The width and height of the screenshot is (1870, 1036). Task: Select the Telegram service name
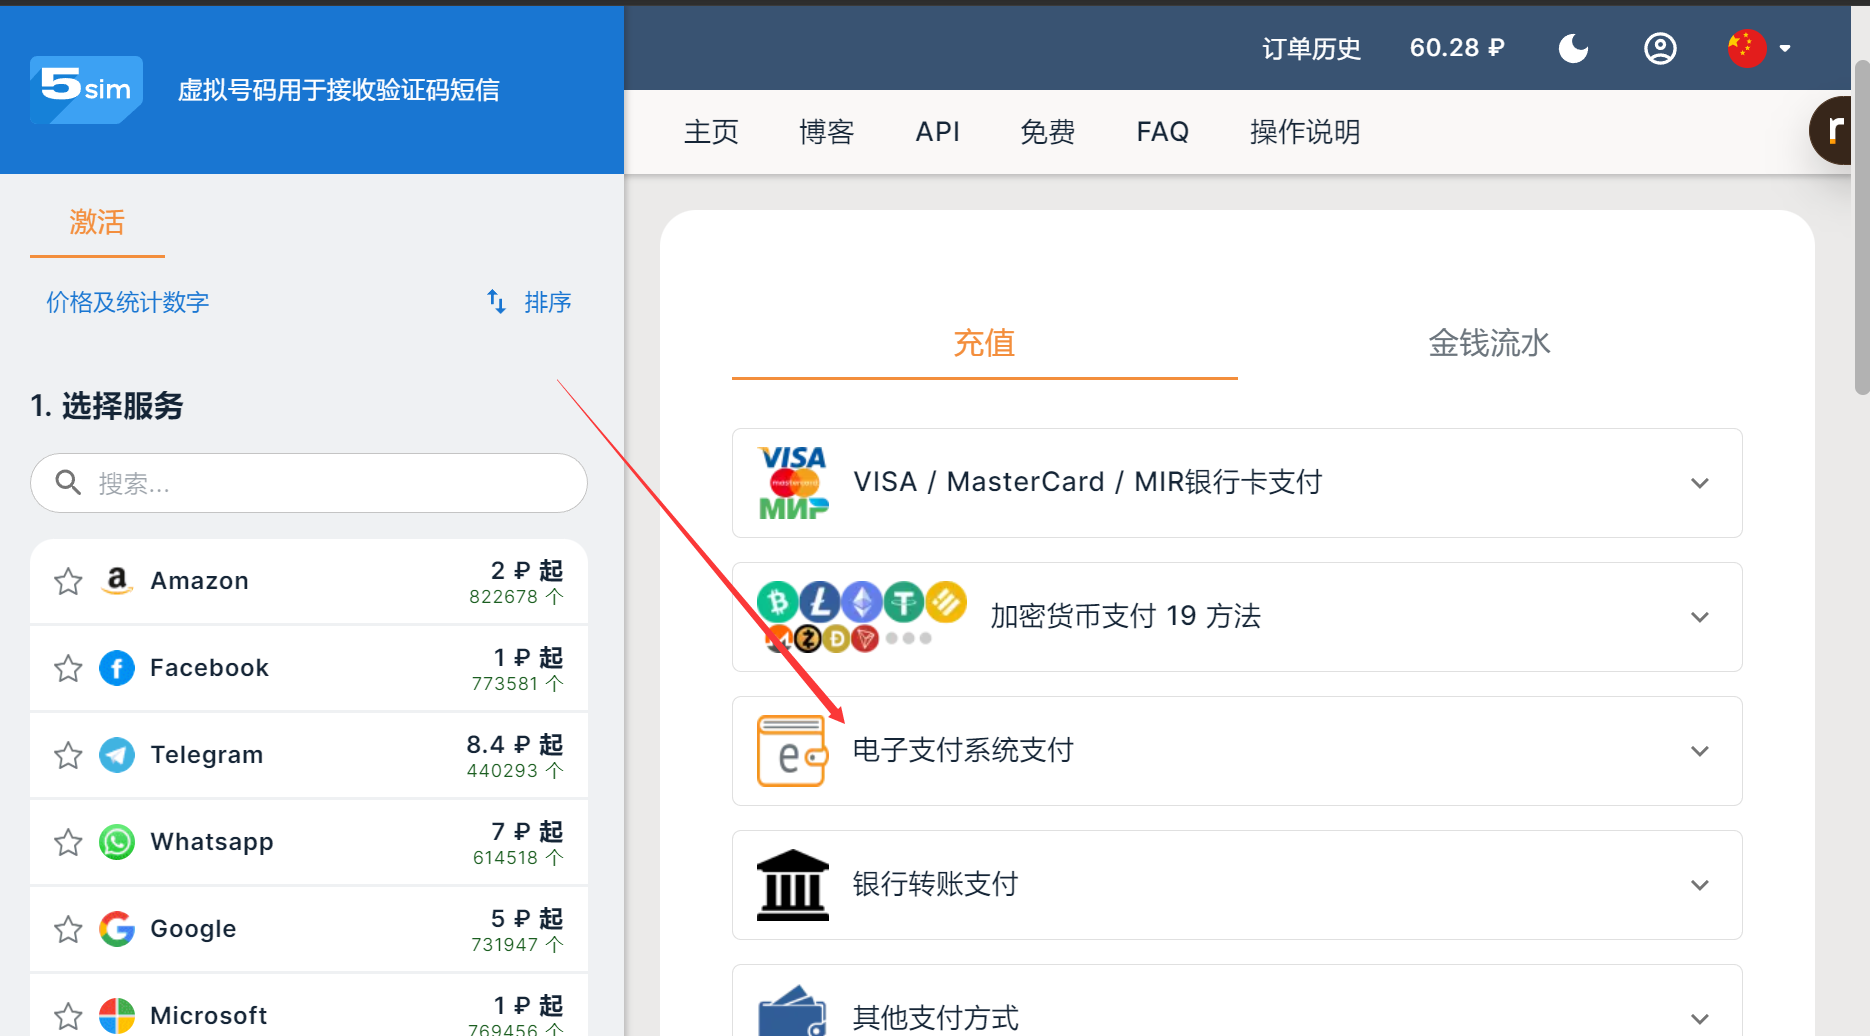click(x=207, y=755)
